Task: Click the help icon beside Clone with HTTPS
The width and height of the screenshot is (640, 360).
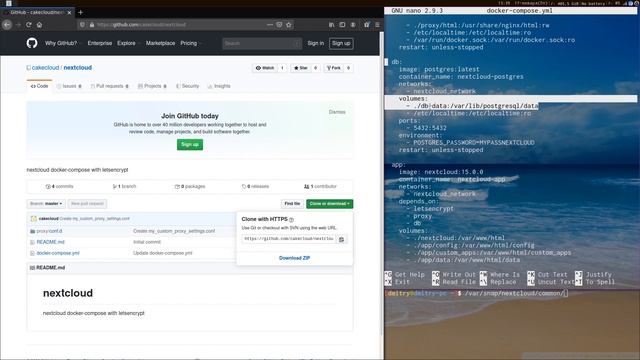Action: tap(291, 220)
